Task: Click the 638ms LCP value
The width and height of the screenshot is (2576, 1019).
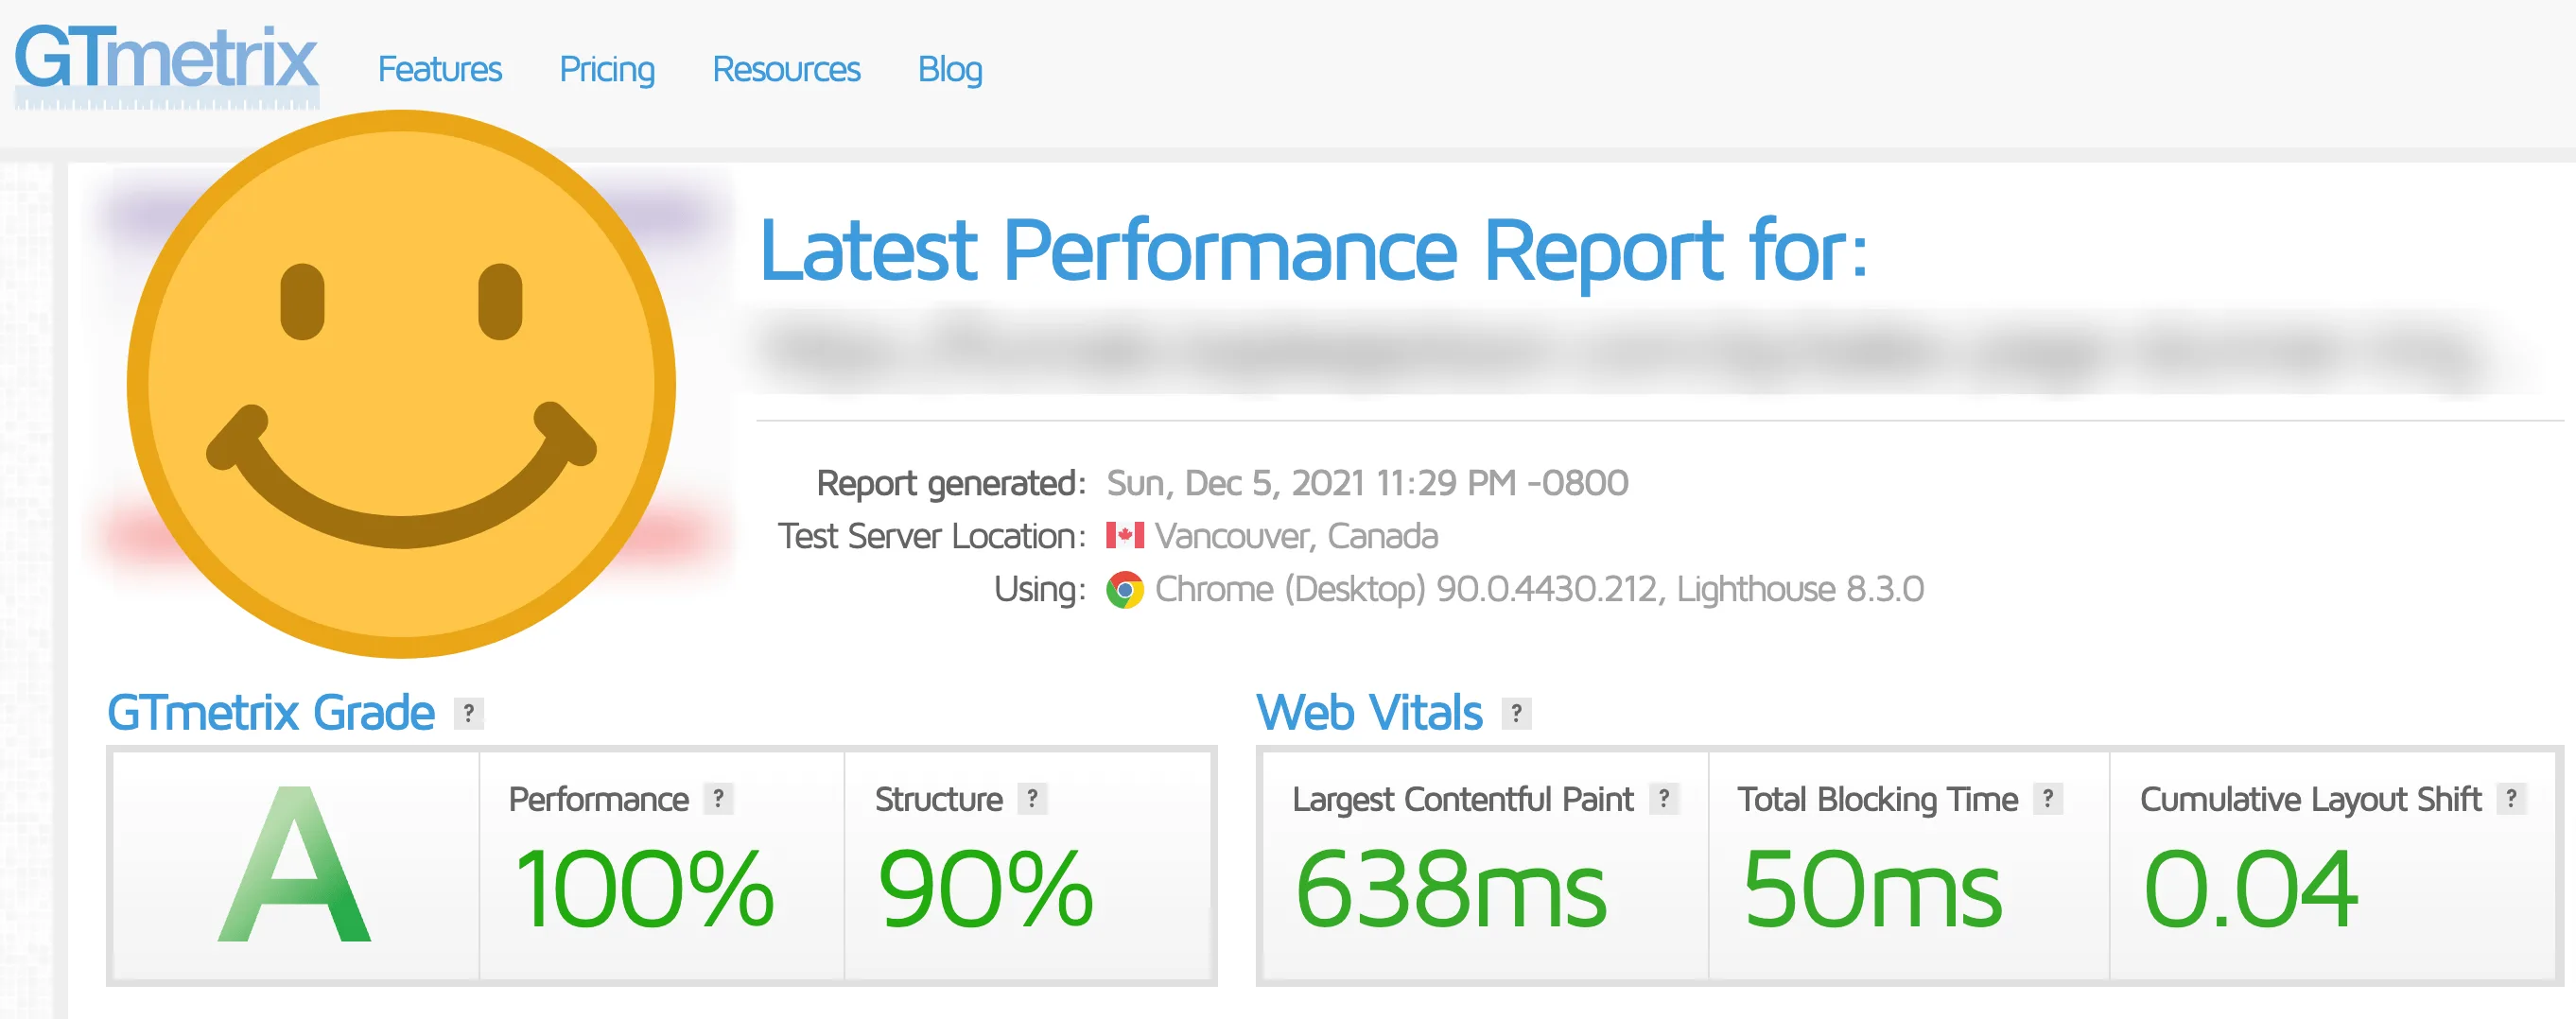Action: coord(1450,888)
